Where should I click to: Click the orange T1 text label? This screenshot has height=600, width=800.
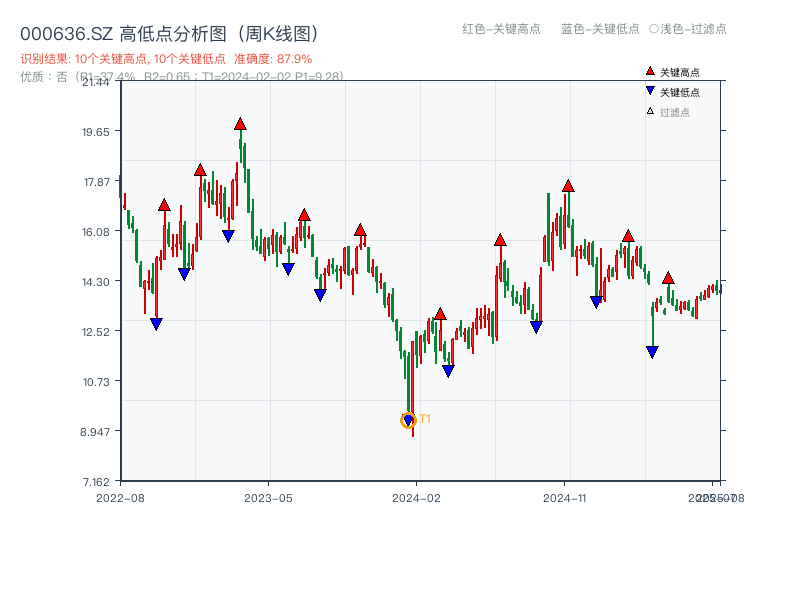[425, 419]
